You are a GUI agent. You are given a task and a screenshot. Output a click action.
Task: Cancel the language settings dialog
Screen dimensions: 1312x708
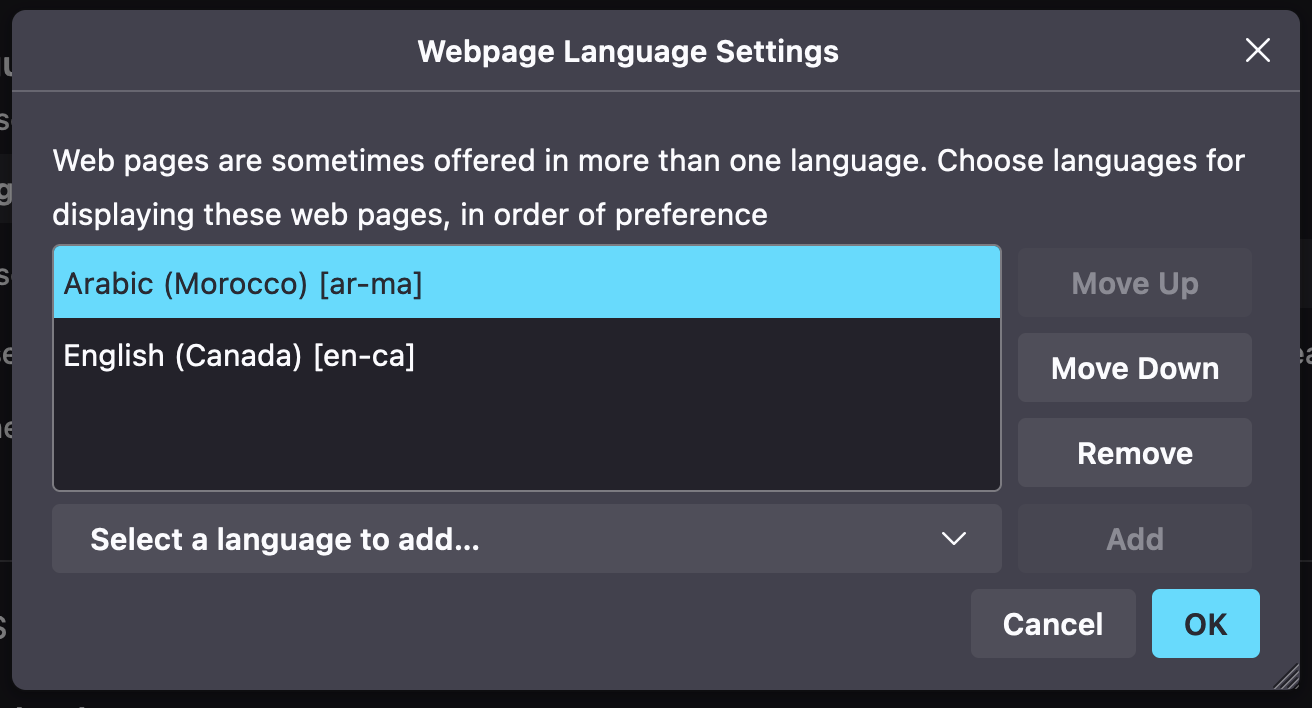coord(1053,623)
